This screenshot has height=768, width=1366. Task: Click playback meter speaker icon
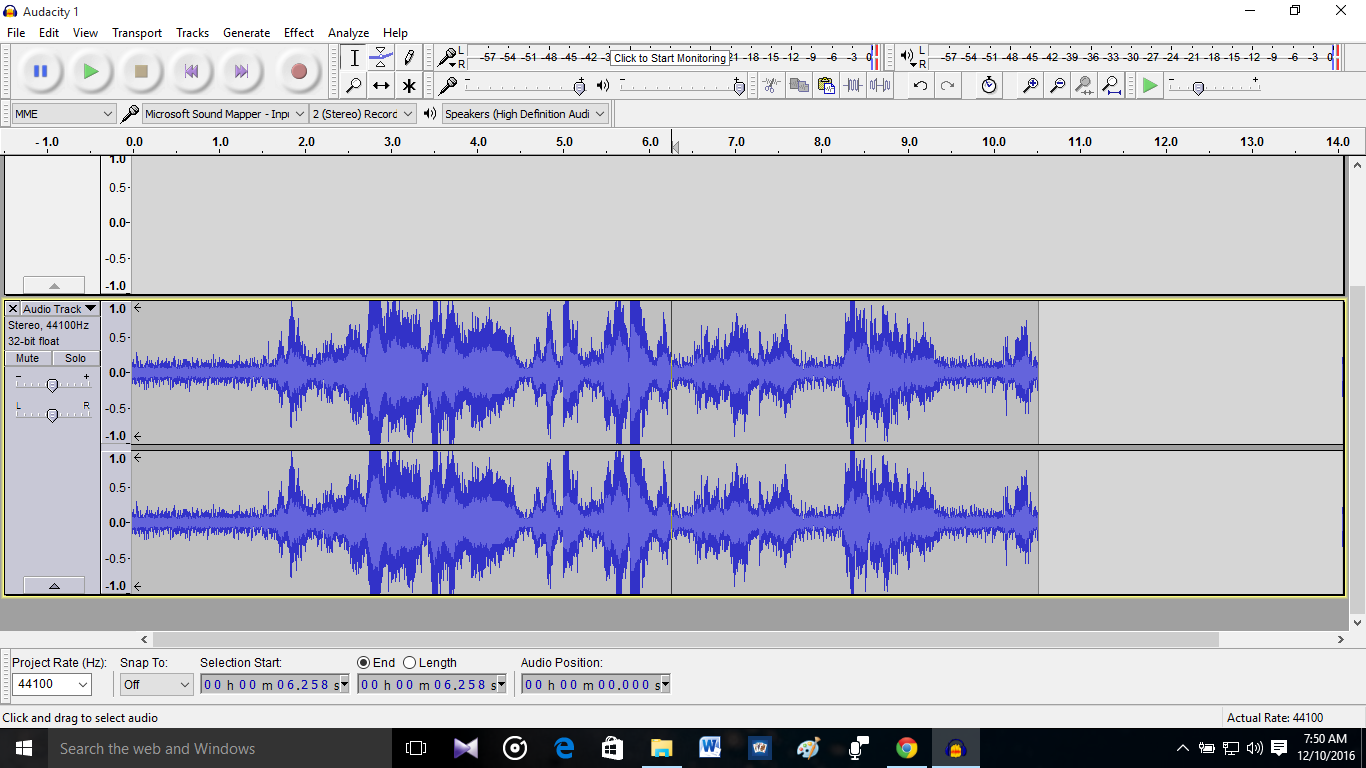(x=907, y=57)
